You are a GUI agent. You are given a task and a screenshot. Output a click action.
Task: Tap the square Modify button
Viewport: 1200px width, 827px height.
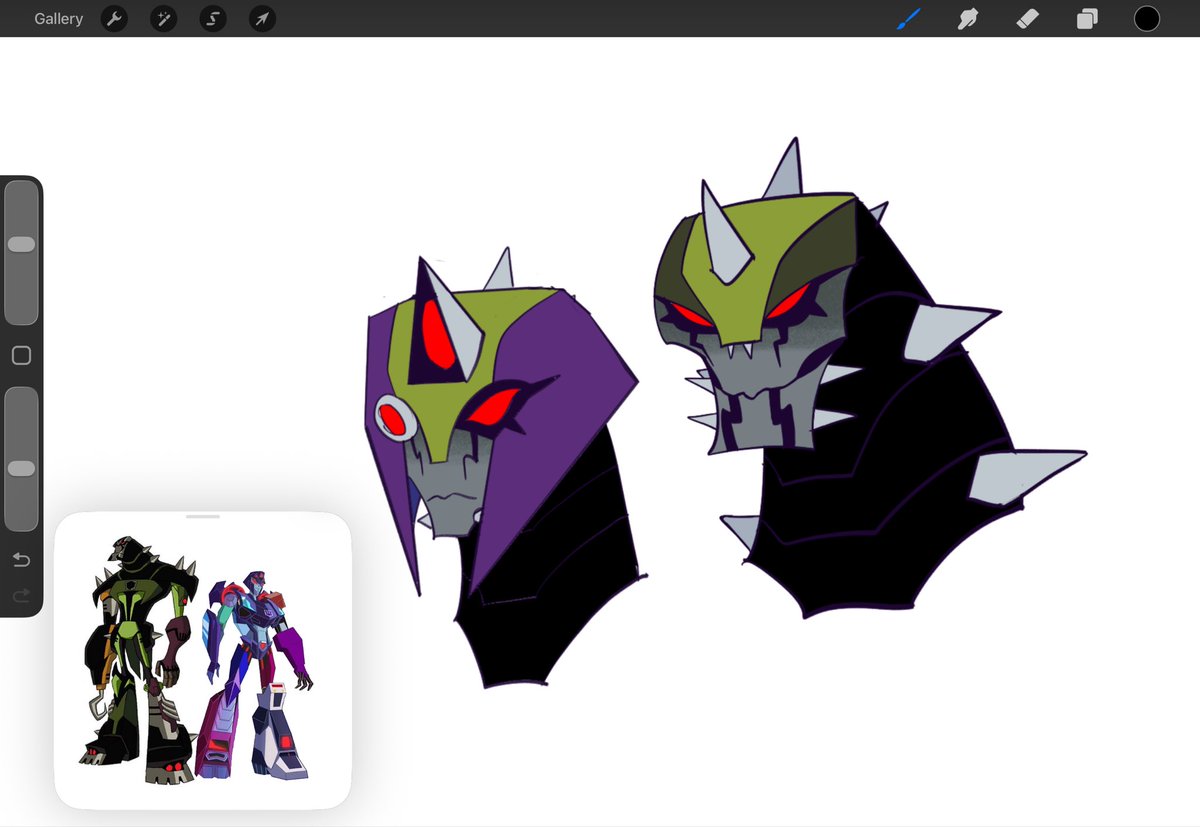(x=21, y=356)
